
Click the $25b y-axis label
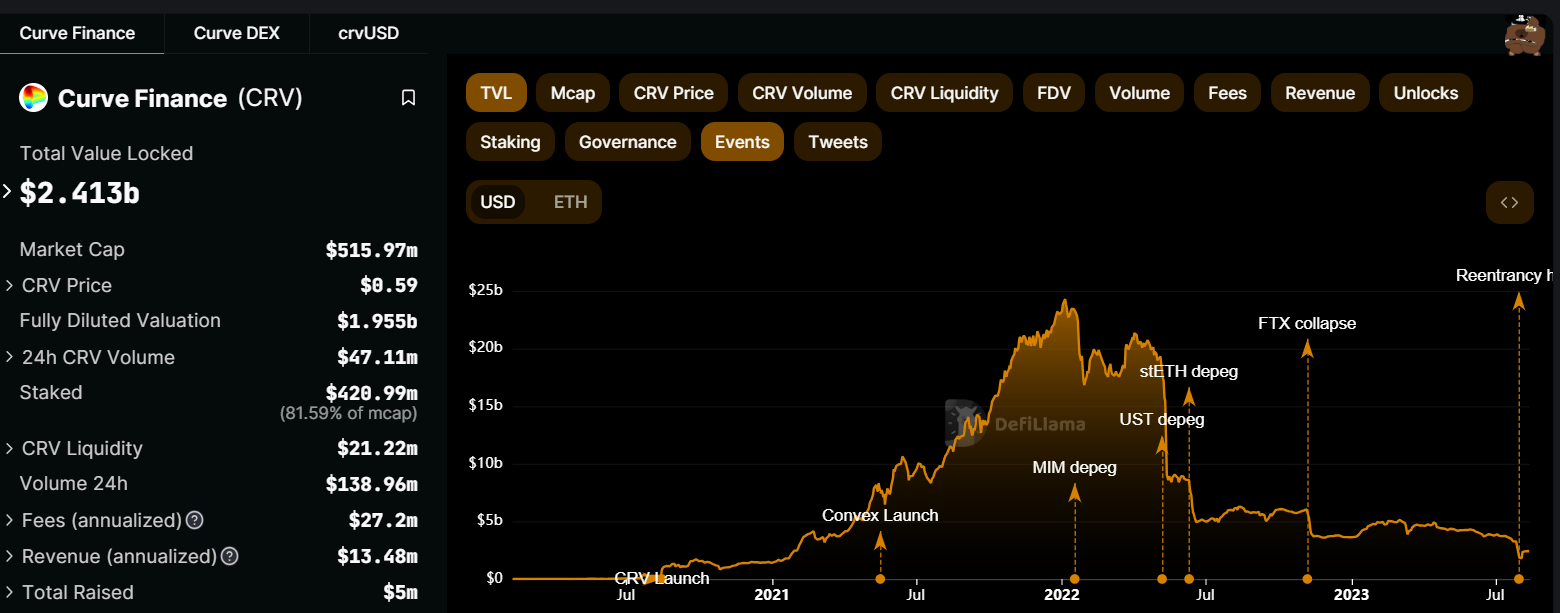tap(485, 290)
